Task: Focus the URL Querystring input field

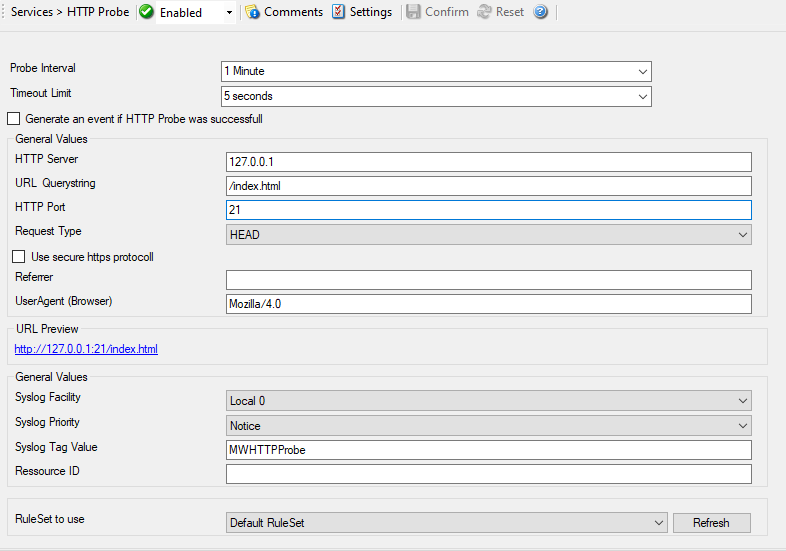Action: coord(488,186)
